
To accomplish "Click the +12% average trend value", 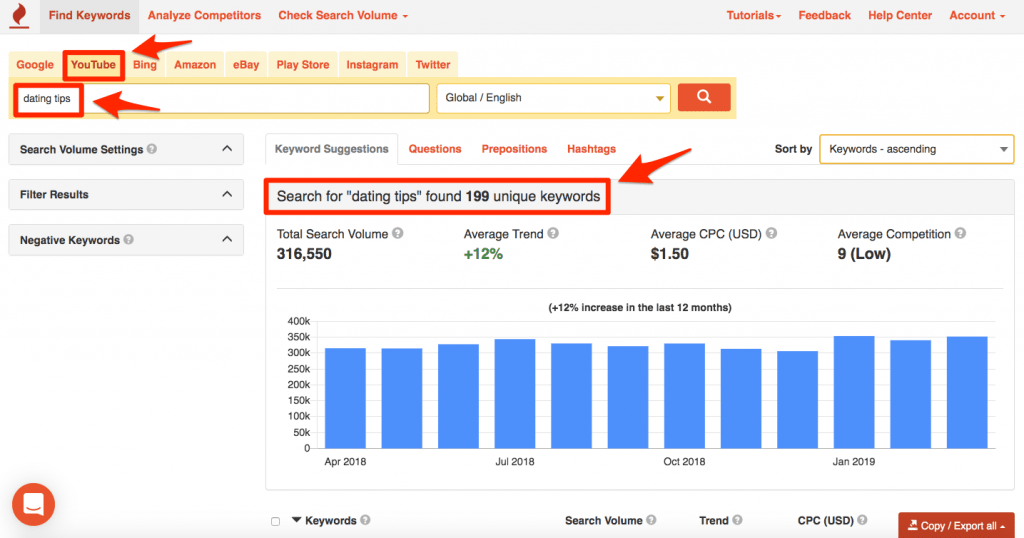I will coord(483,254).
